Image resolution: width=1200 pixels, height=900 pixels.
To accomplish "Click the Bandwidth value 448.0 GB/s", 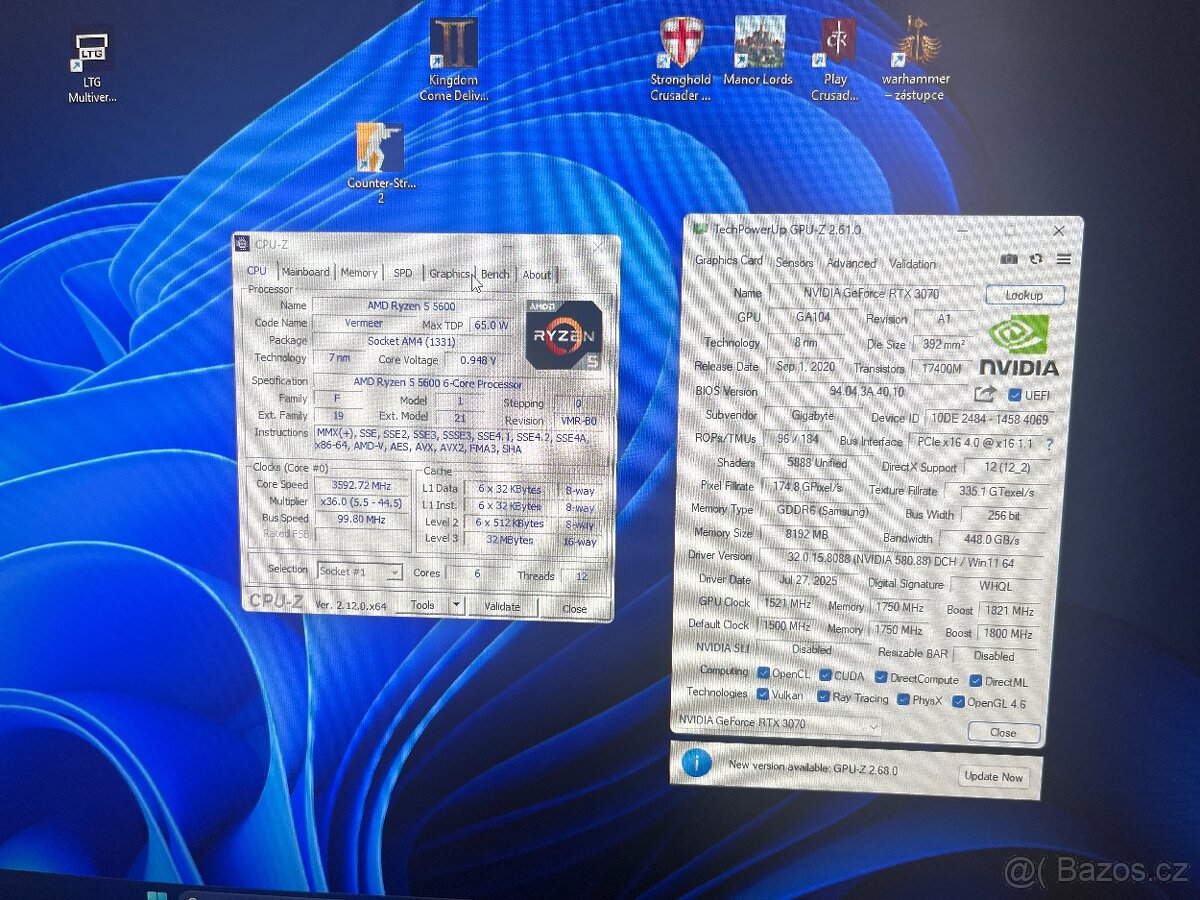I will (x=991, y=539).
